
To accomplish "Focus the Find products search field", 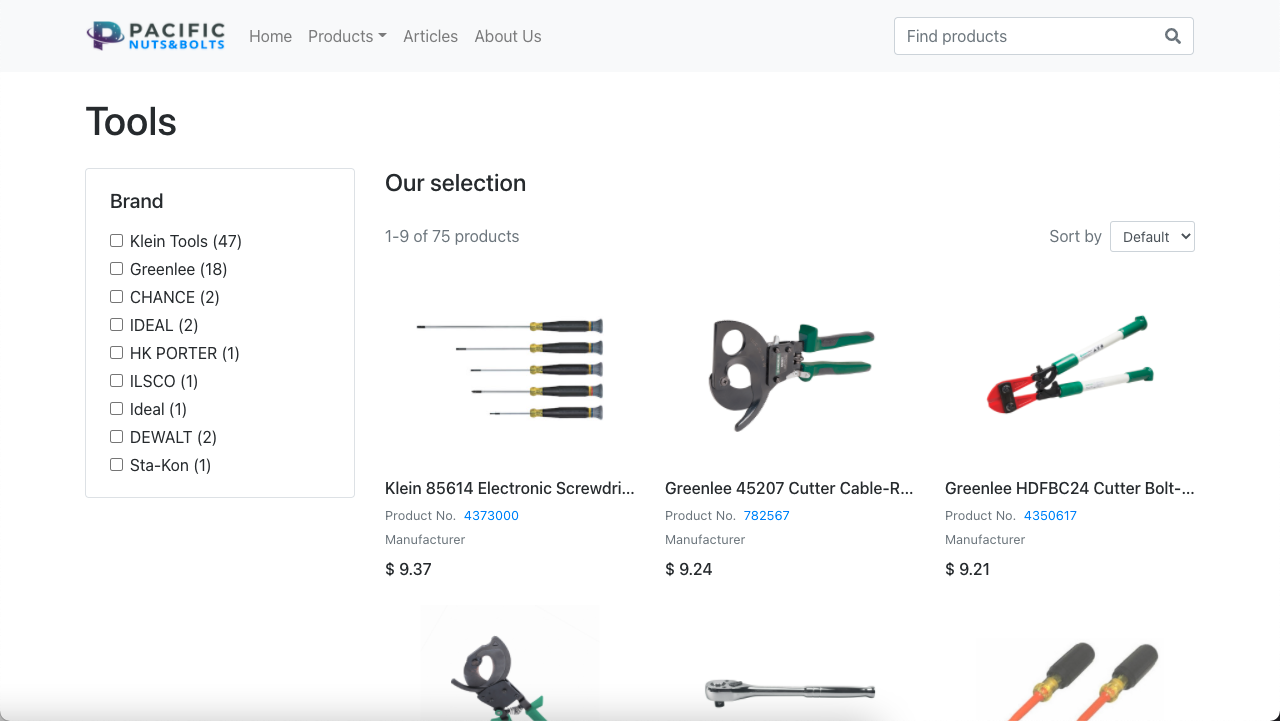I will [x=1024, y=36].
